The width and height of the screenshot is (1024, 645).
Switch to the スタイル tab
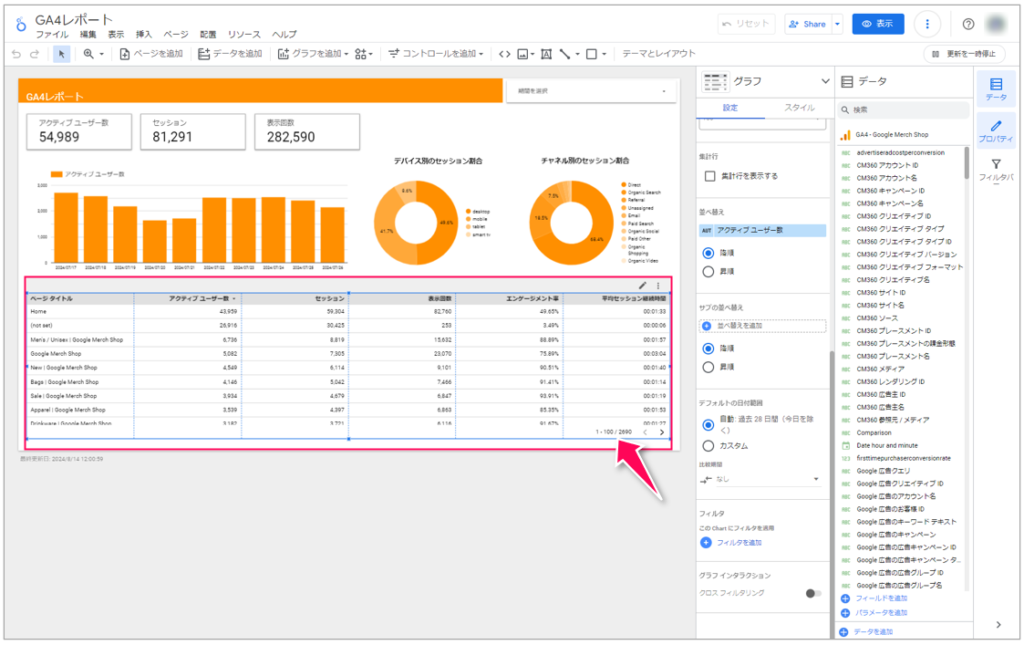tap(799, 108)
